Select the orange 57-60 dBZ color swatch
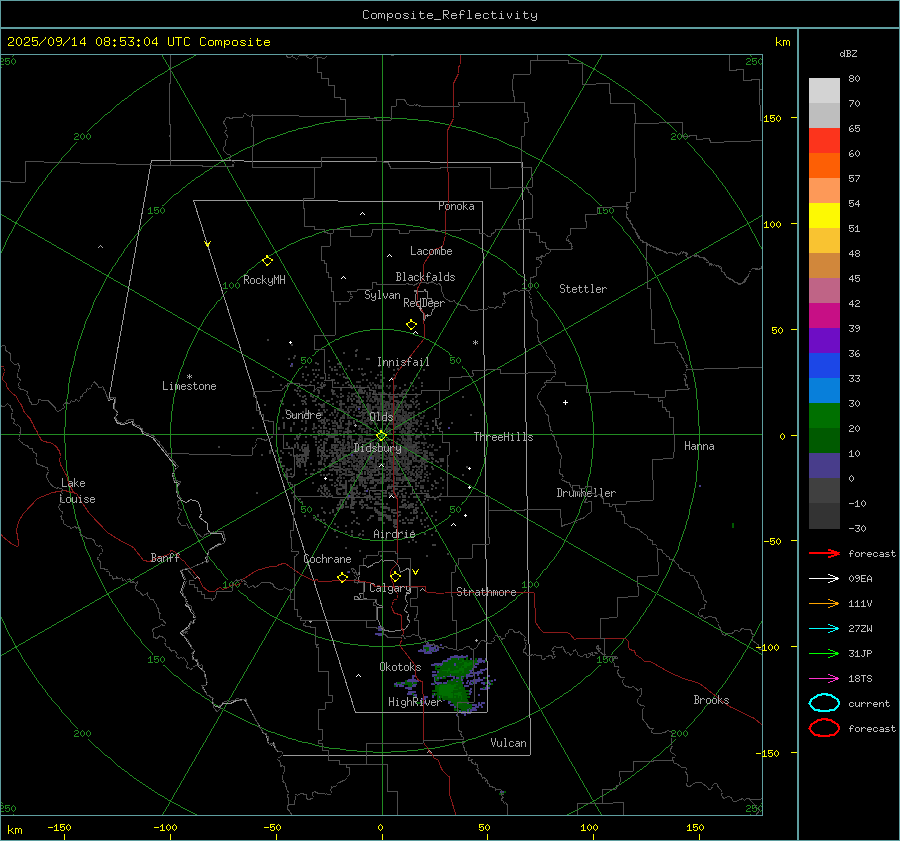Viewport: 900px width, 841px height. [x=824, y=165]
